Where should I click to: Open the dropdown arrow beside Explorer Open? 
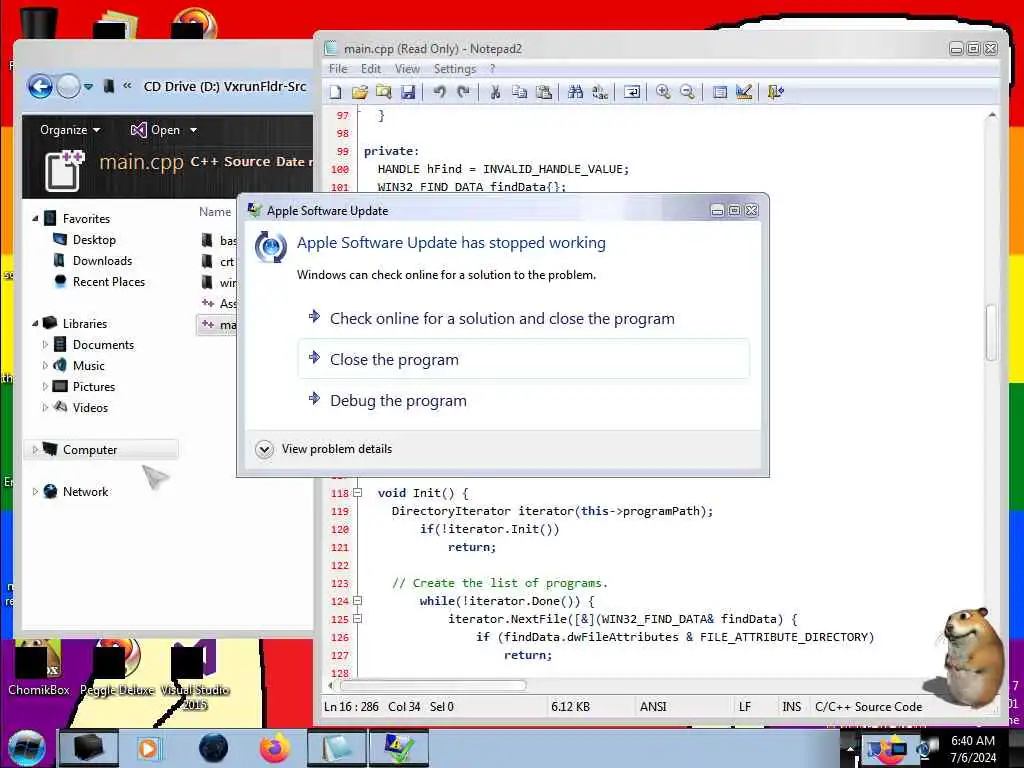pos(193,130)
